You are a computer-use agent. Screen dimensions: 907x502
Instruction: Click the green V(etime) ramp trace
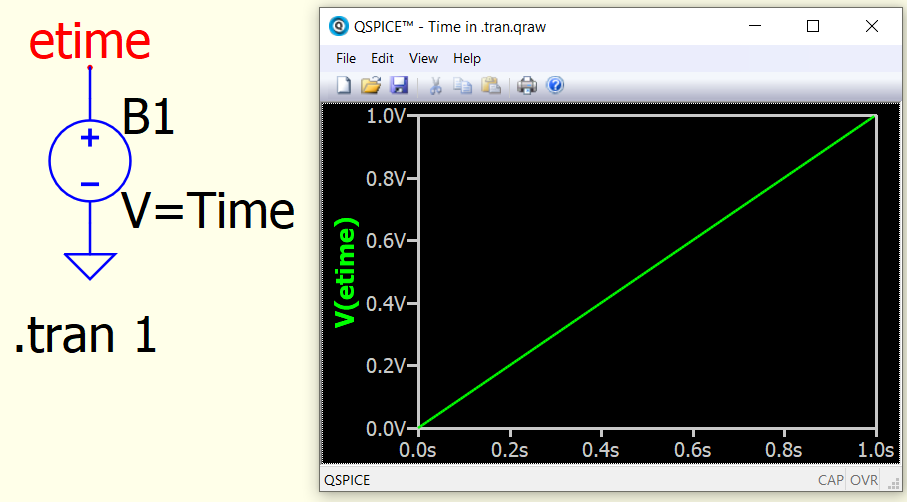pyautogui.click(x=647, y=272)
